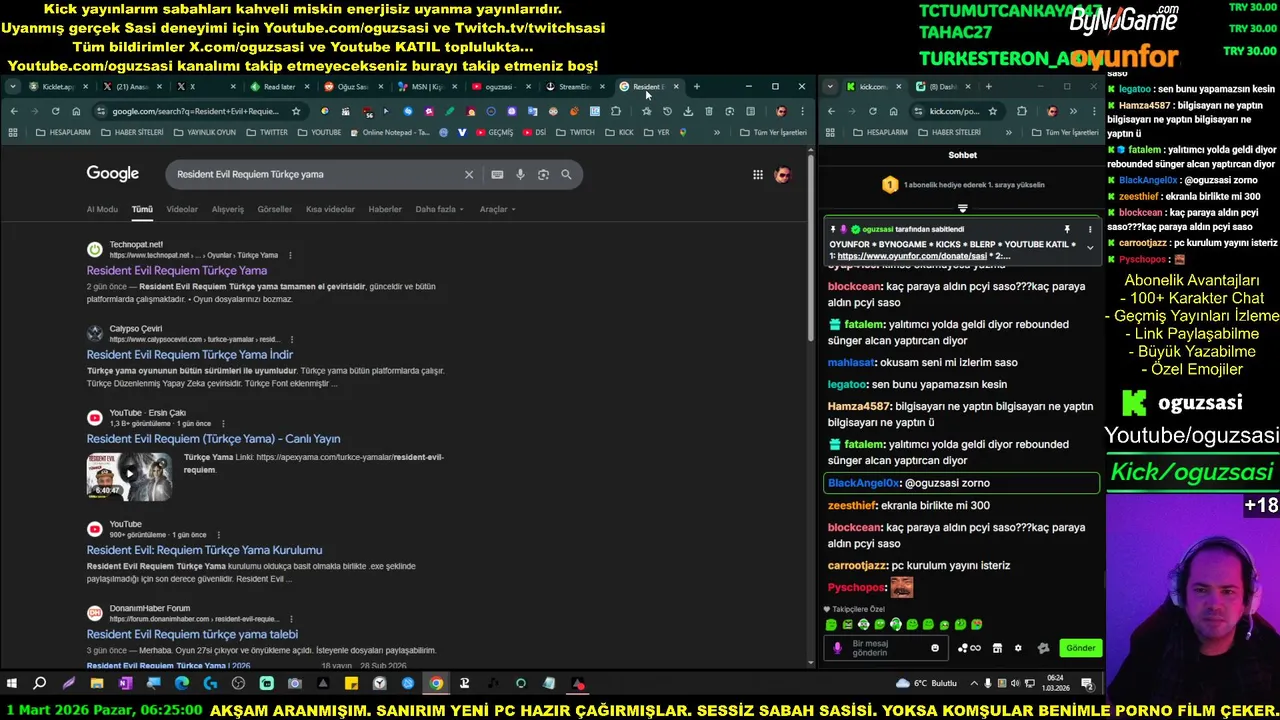Open the Kick chat shop icon
The image size is (1280, 720).
tap(997, 648)
